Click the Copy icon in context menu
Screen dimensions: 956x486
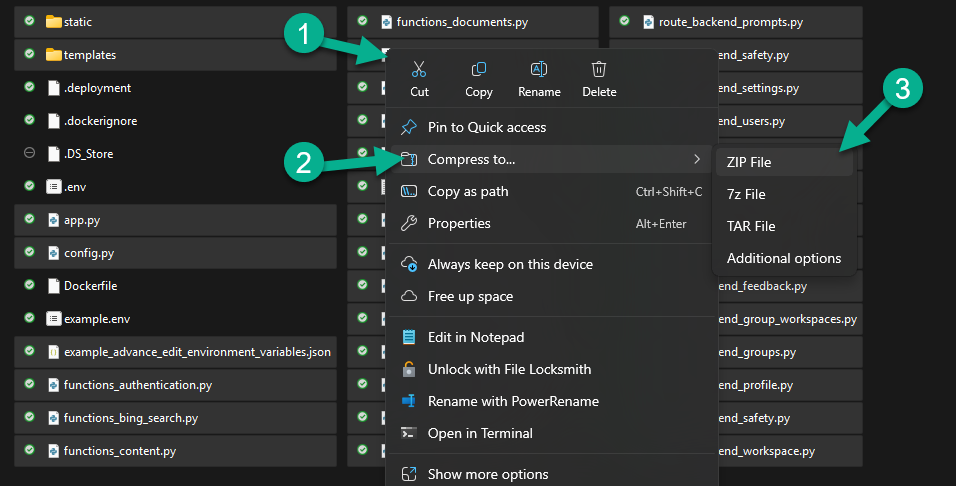point(479,69)
